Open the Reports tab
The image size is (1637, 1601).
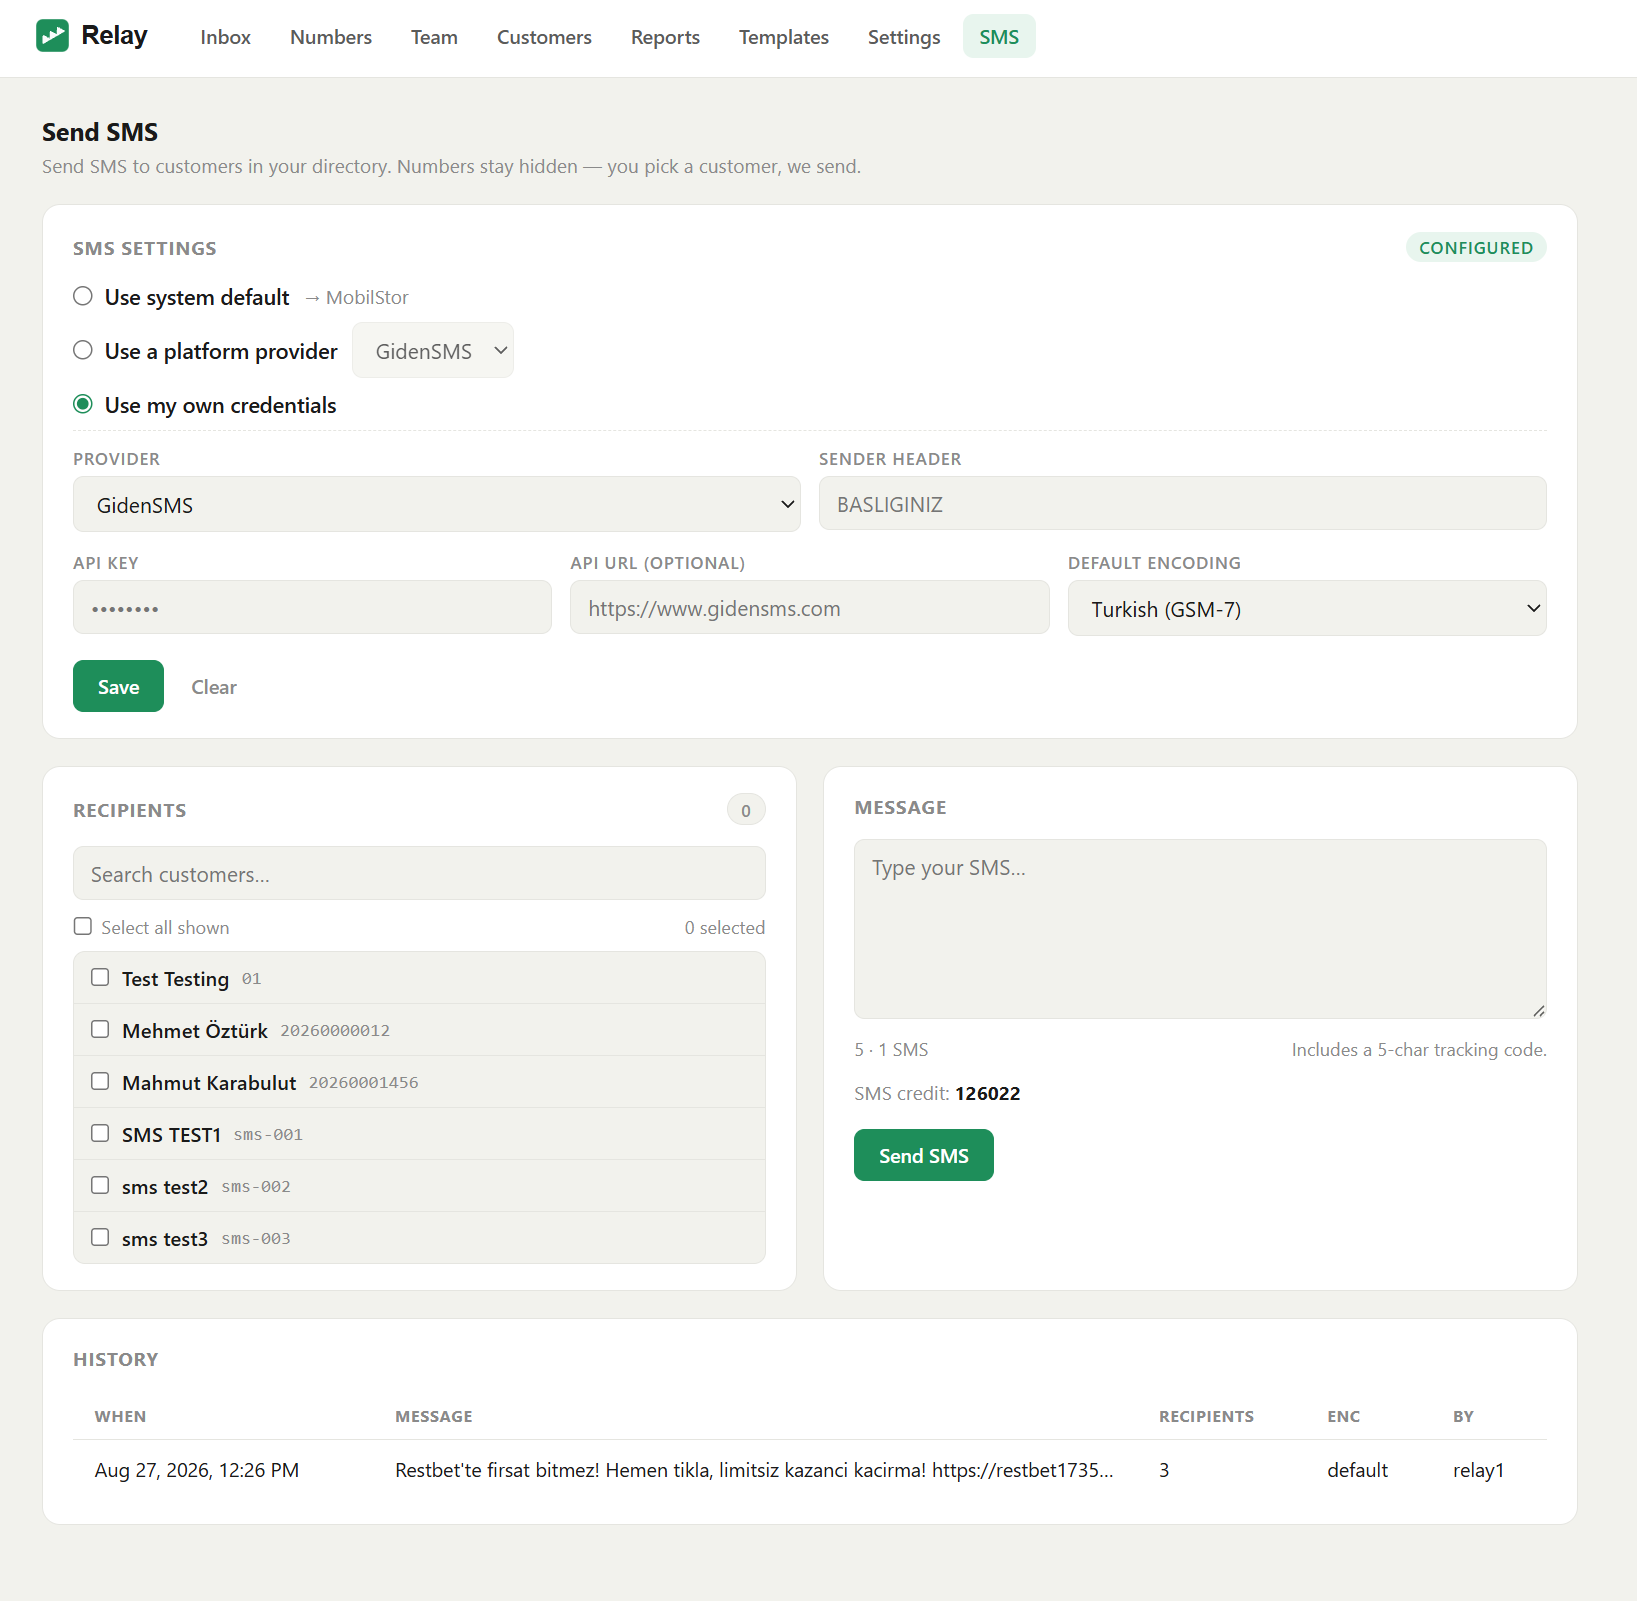[665, 37]
